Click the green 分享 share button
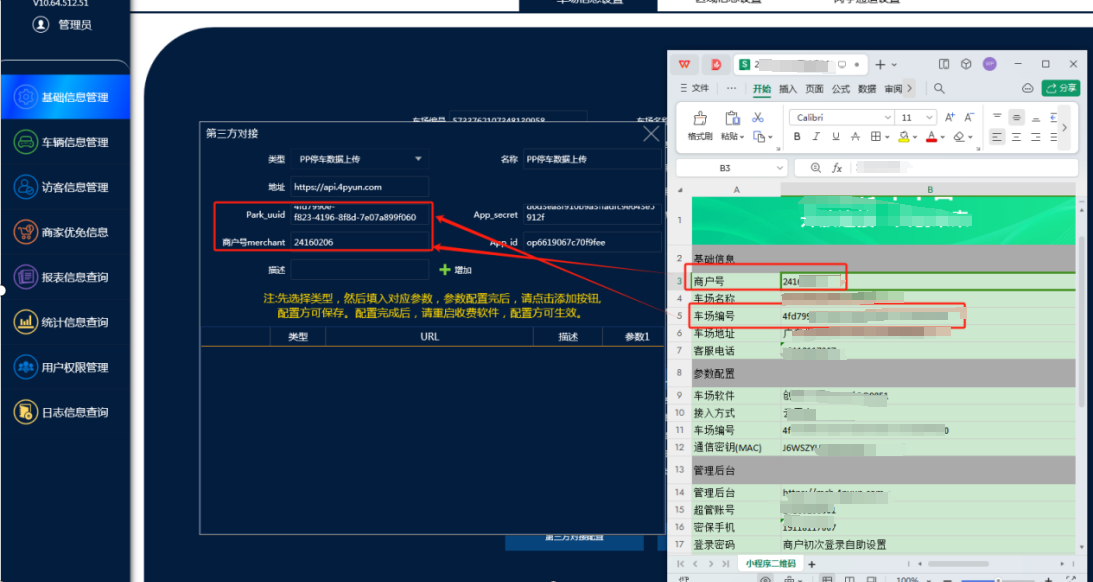This screenshot has height=582, width=1093. tap(1061, 88)
